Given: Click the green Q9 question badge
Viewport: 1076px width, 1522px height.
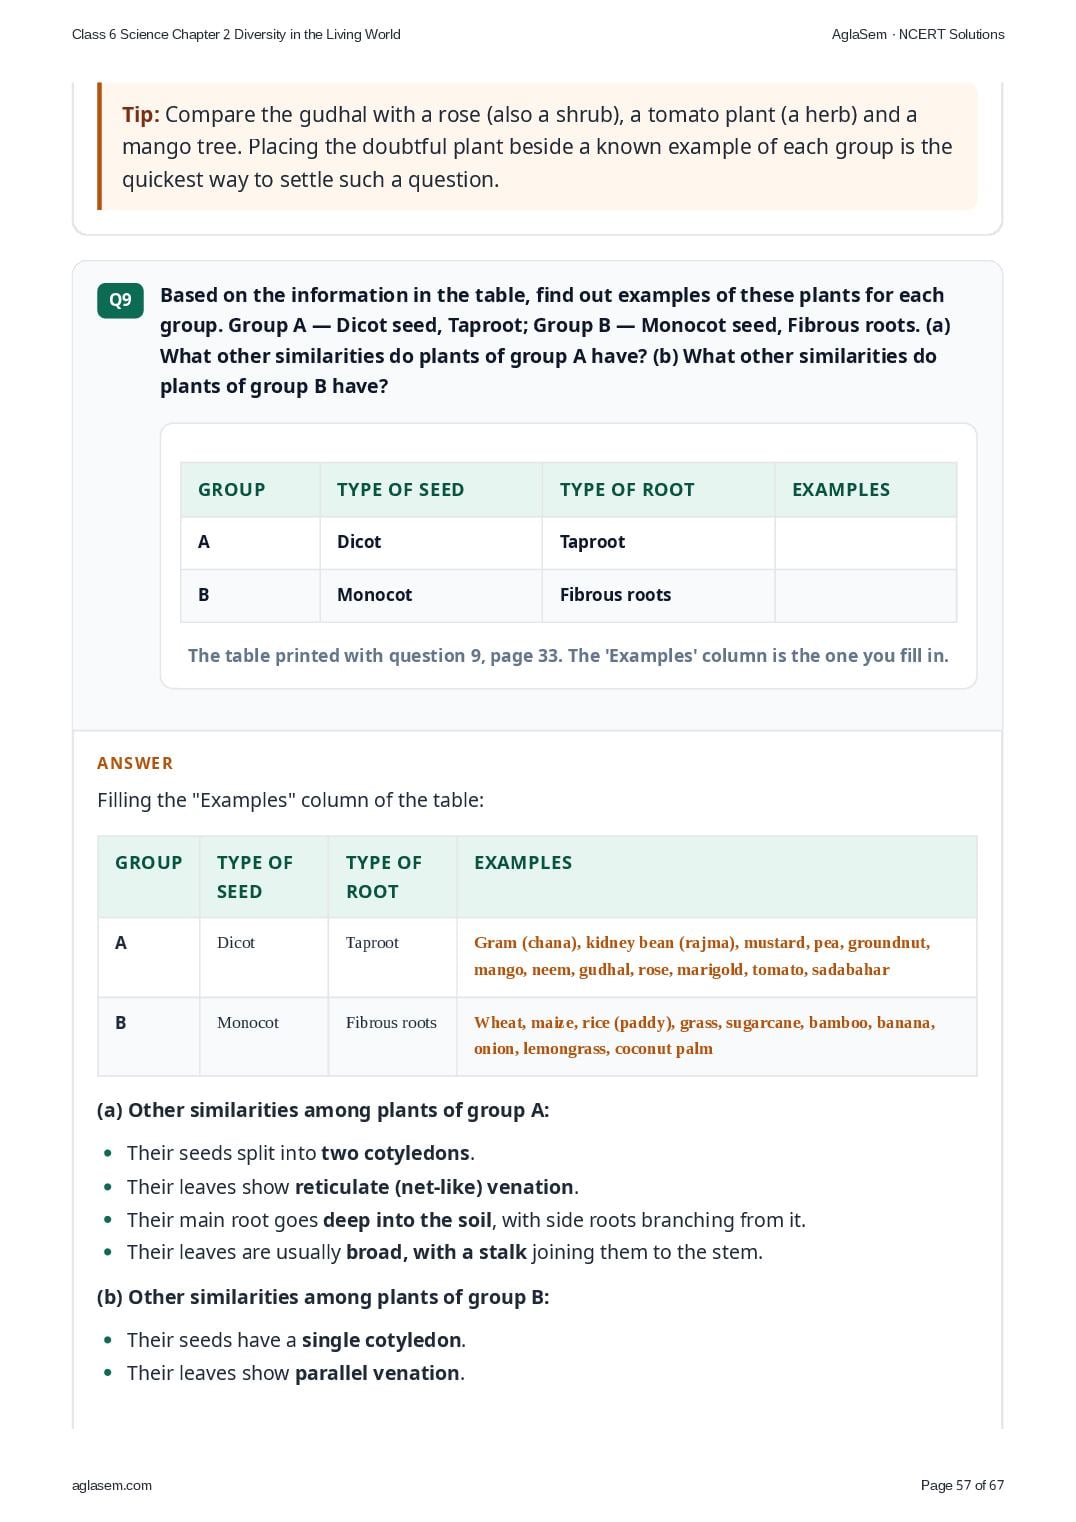Looking at the screenshot, I should pos(120,300).
